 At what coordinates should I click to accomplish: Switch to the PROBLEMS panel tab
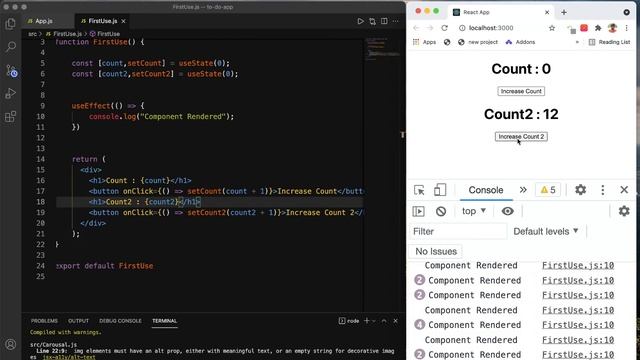click(44, 321)
